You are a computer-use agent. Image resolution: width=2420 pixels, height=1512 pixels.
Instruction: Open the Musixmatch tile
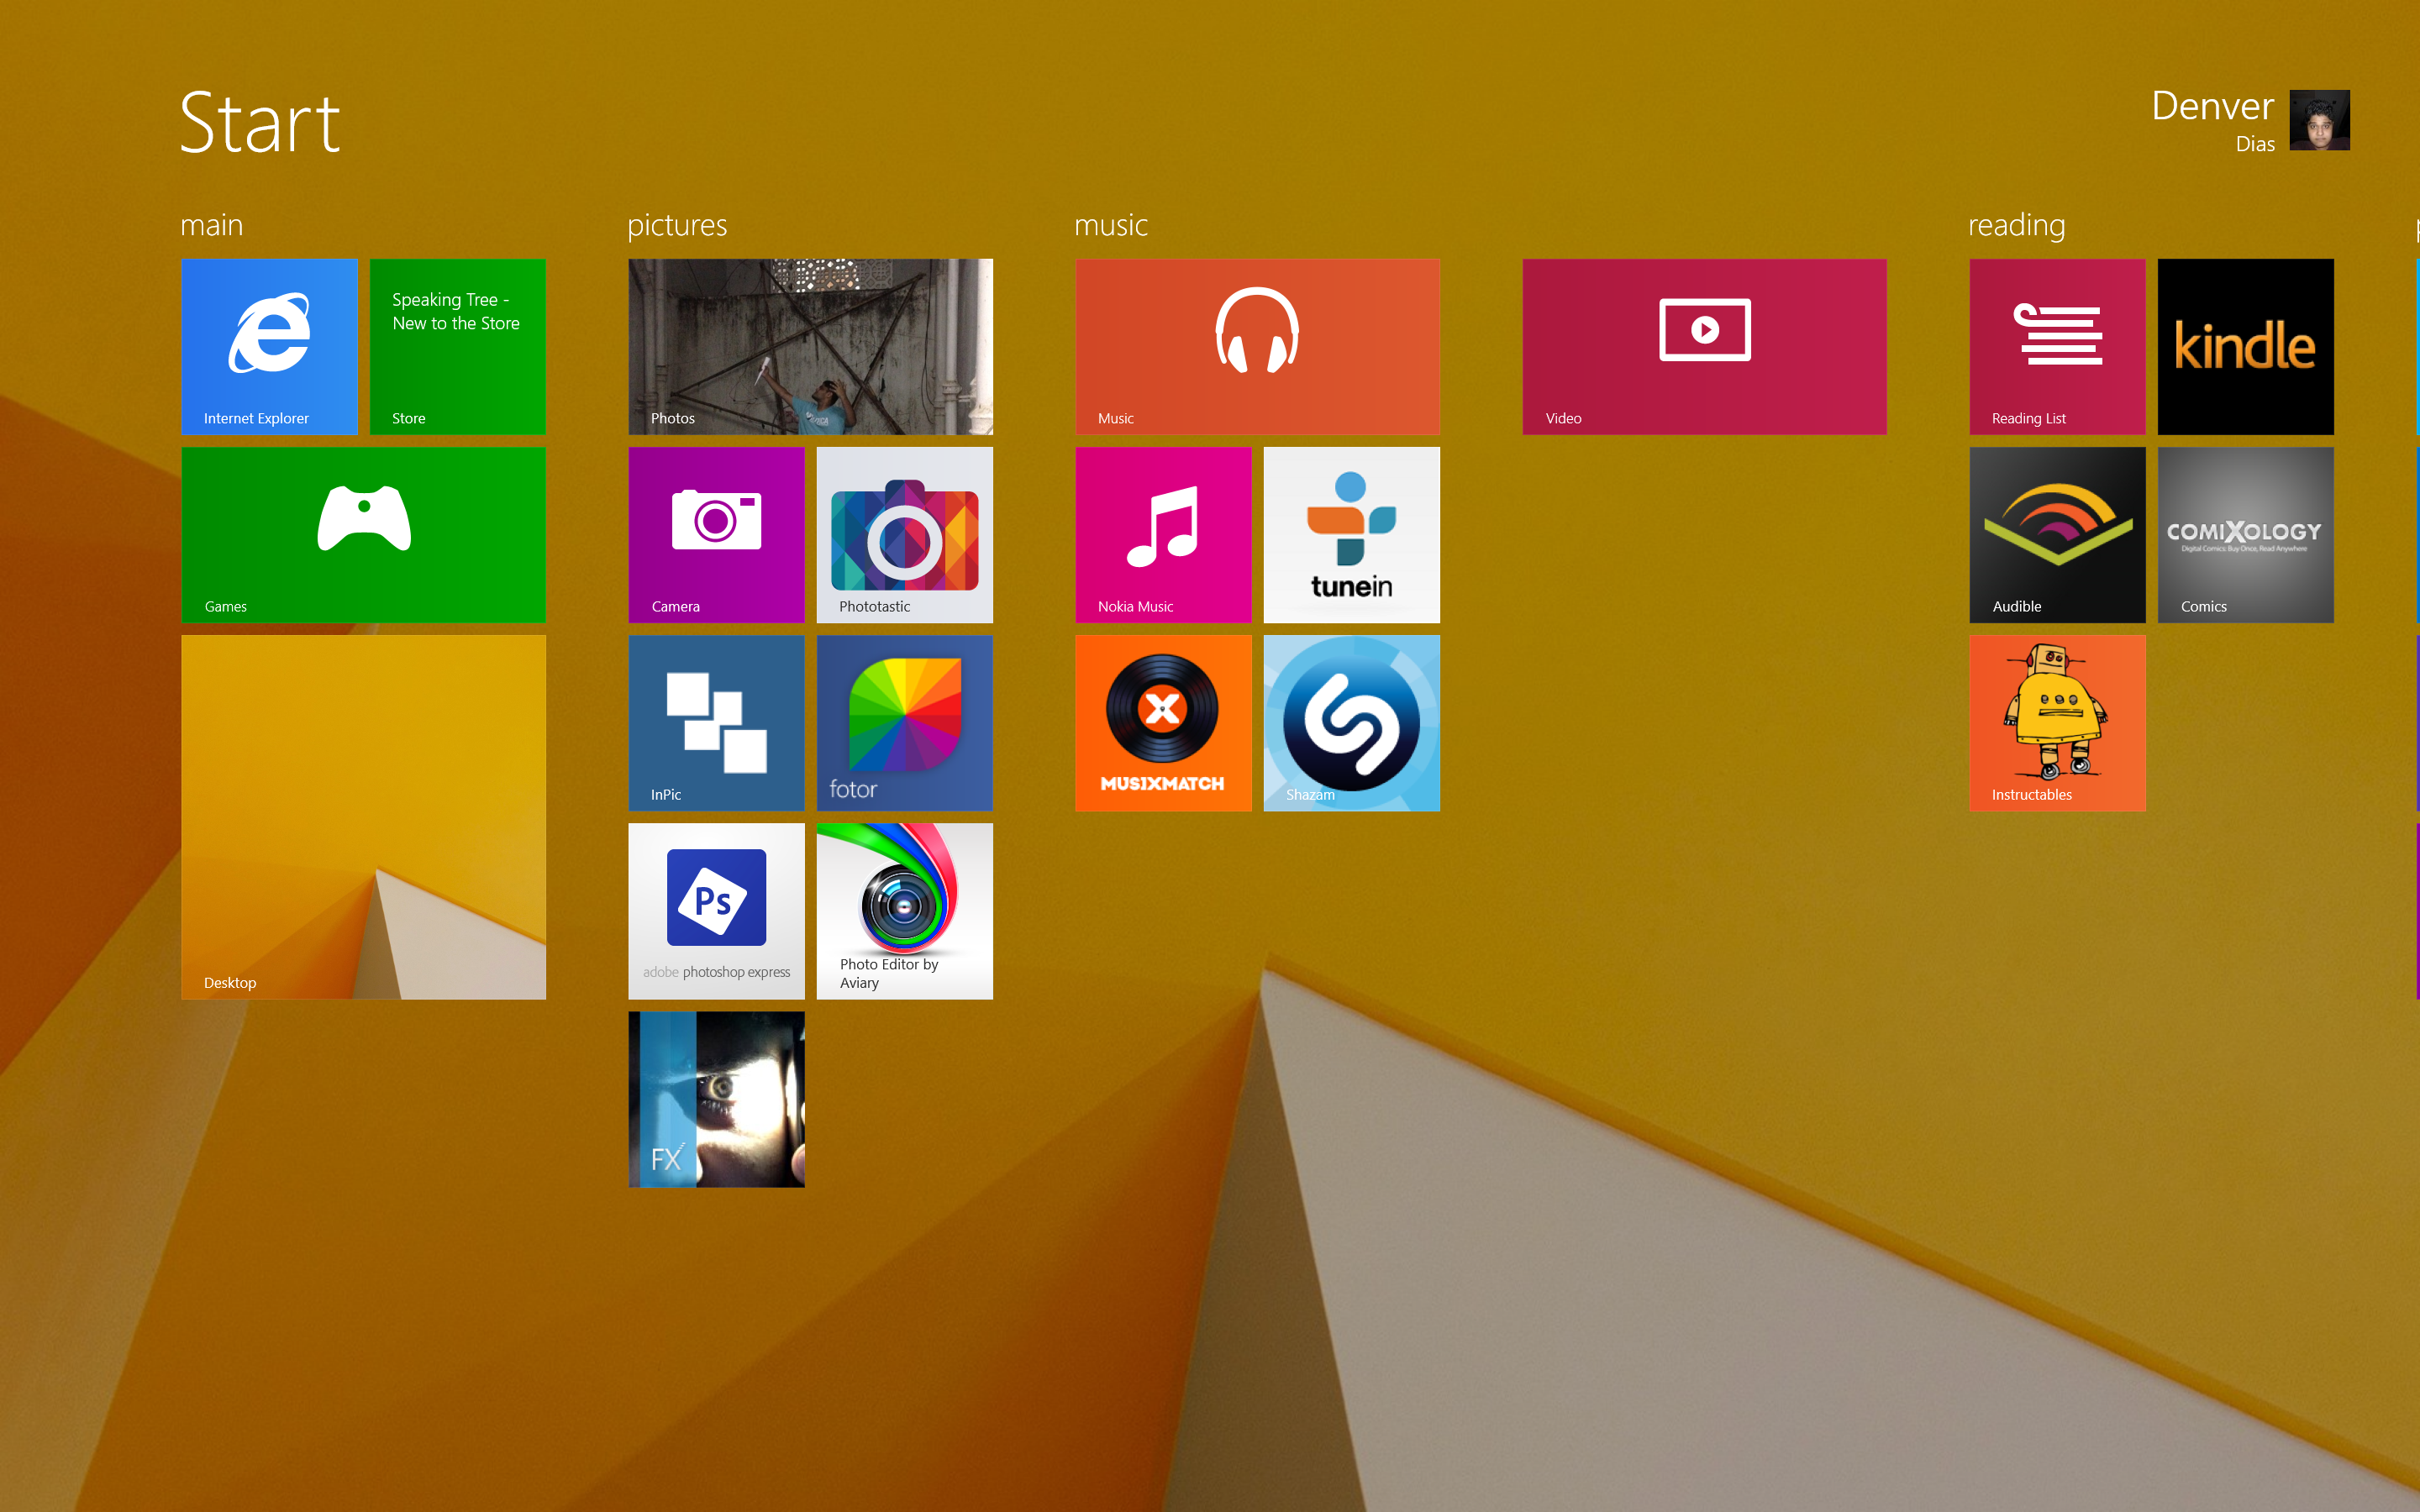[x=1163, y=723]
